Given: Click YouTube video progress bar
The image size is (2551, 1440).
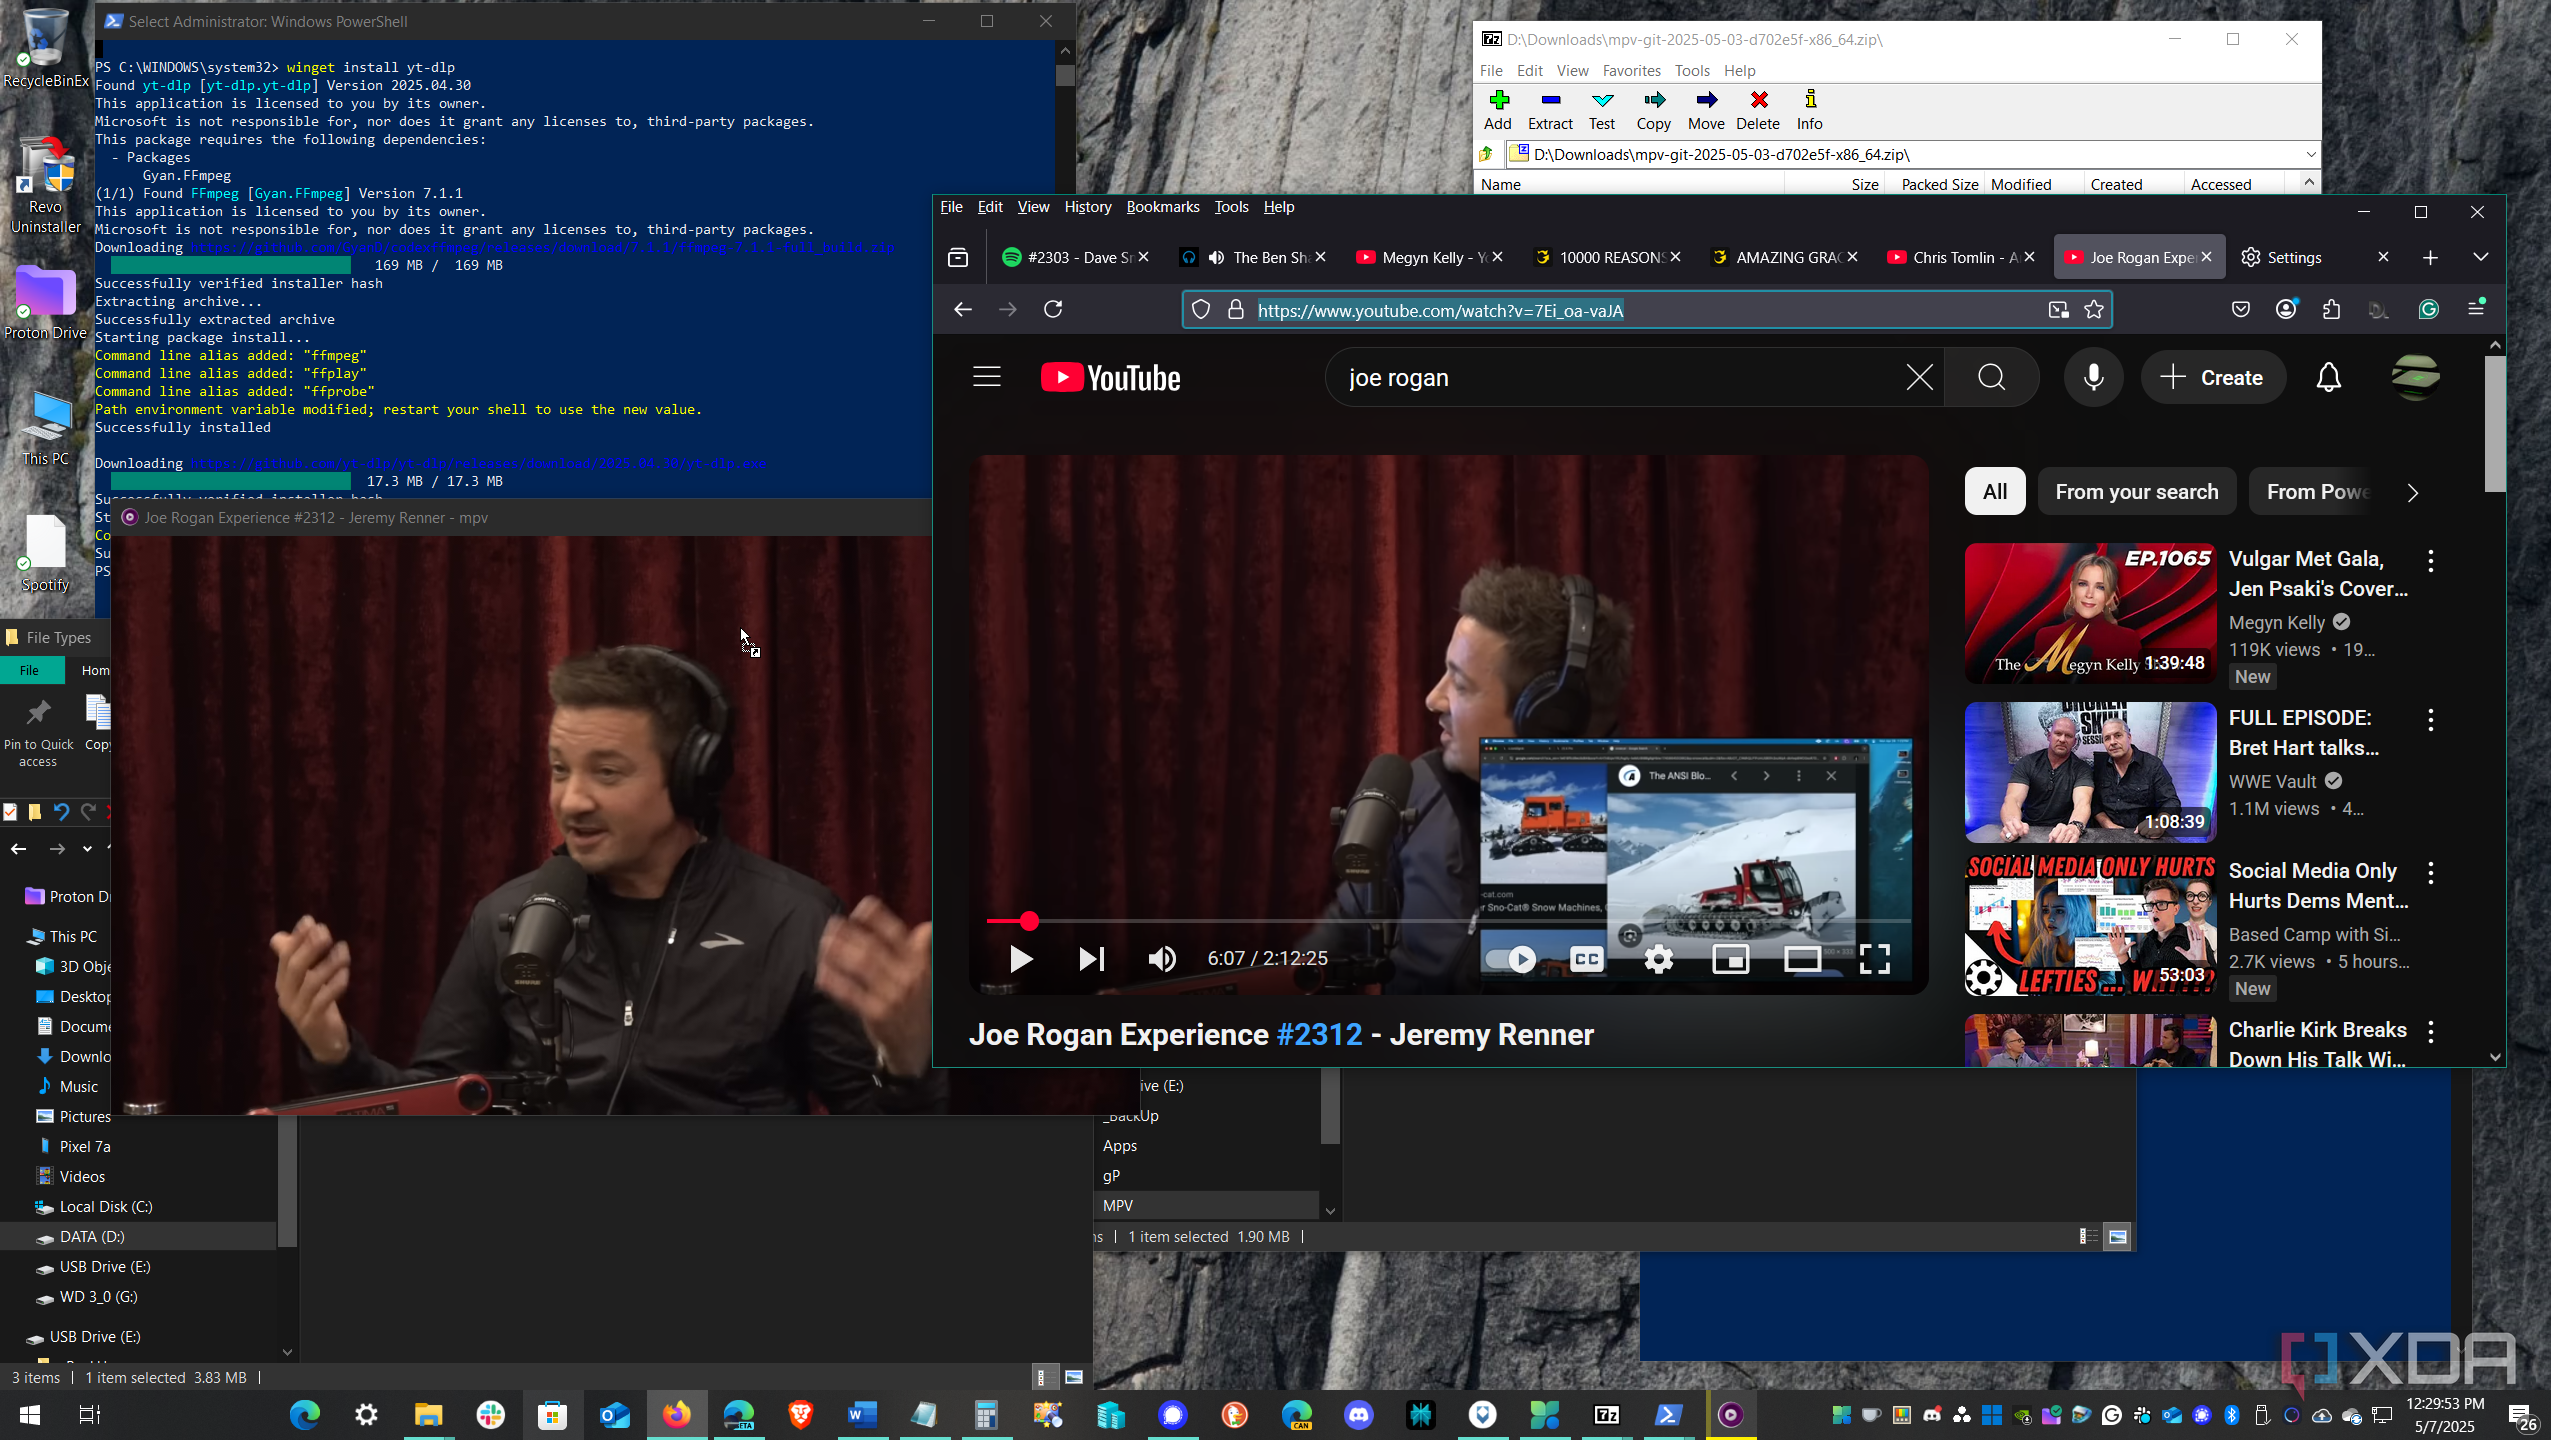Looking at the screenshot, I should pyautogui.click(x=1448, y=921).
